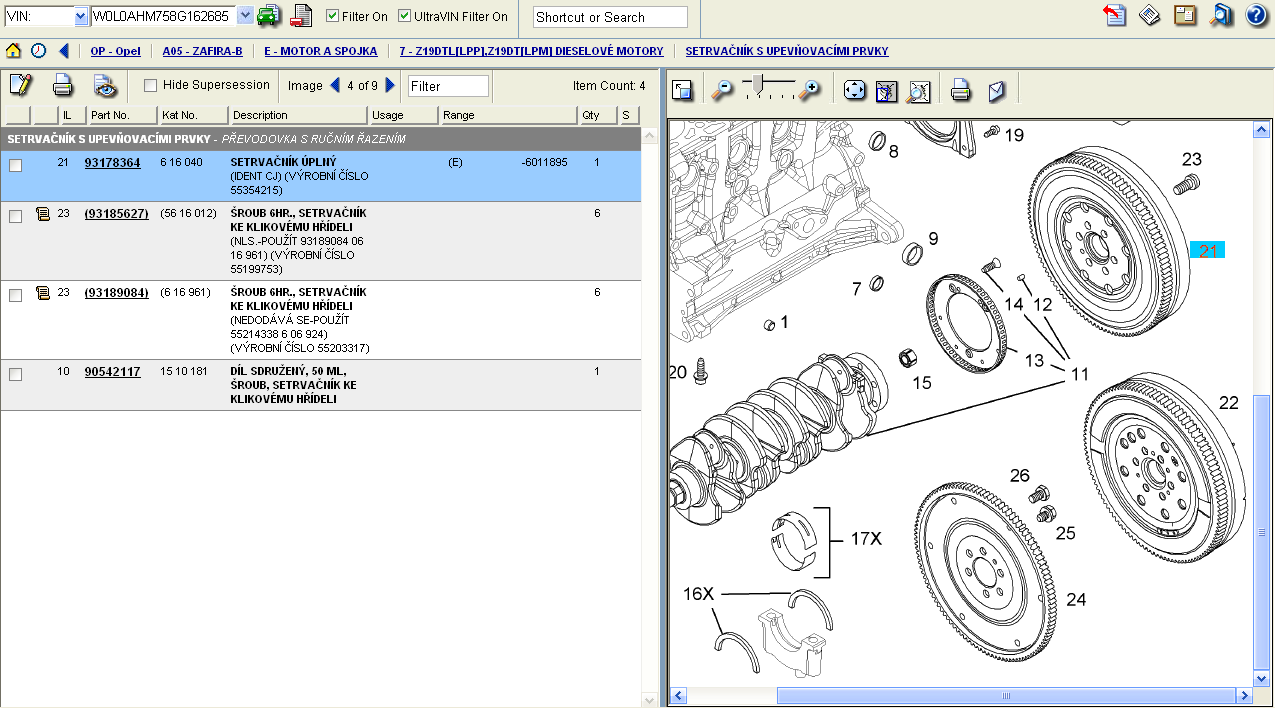The width and height of the screenshot is (1275, 709).
Task: Click the vehicle lookup car icon
Action: (x=268, y=16)
